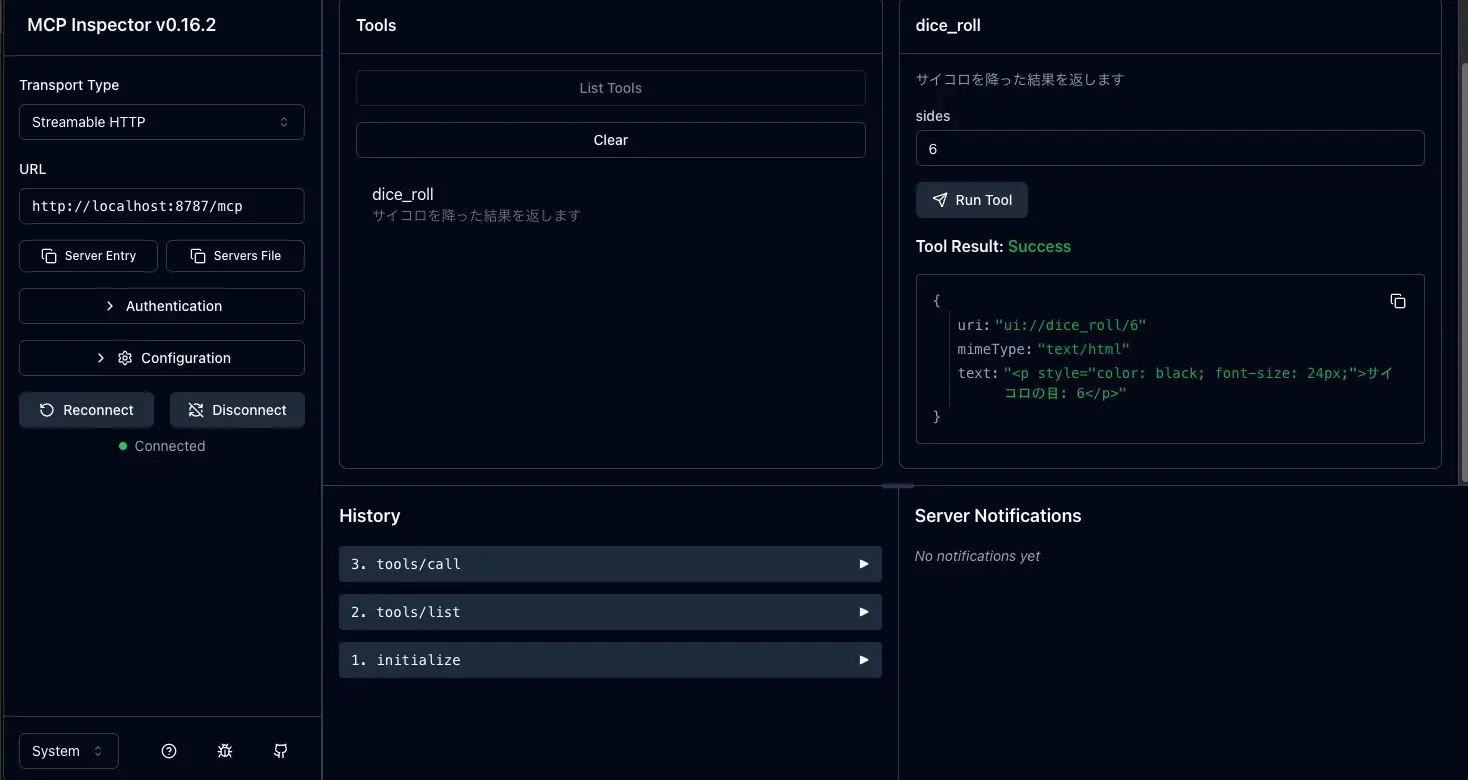Screen dimensions: 1468x780
Task: Click "No notifications yet" text
Action: click(977, 556)
